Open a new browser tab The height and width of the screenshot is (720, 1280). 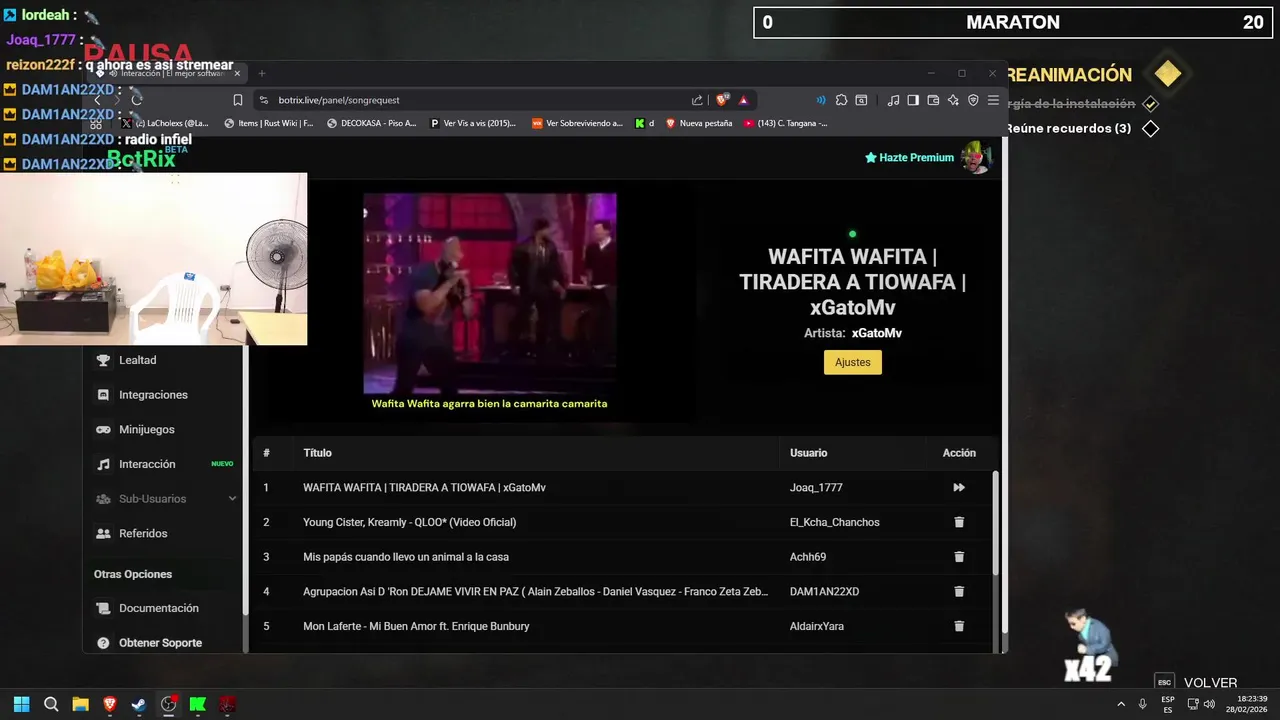point(262,73)
